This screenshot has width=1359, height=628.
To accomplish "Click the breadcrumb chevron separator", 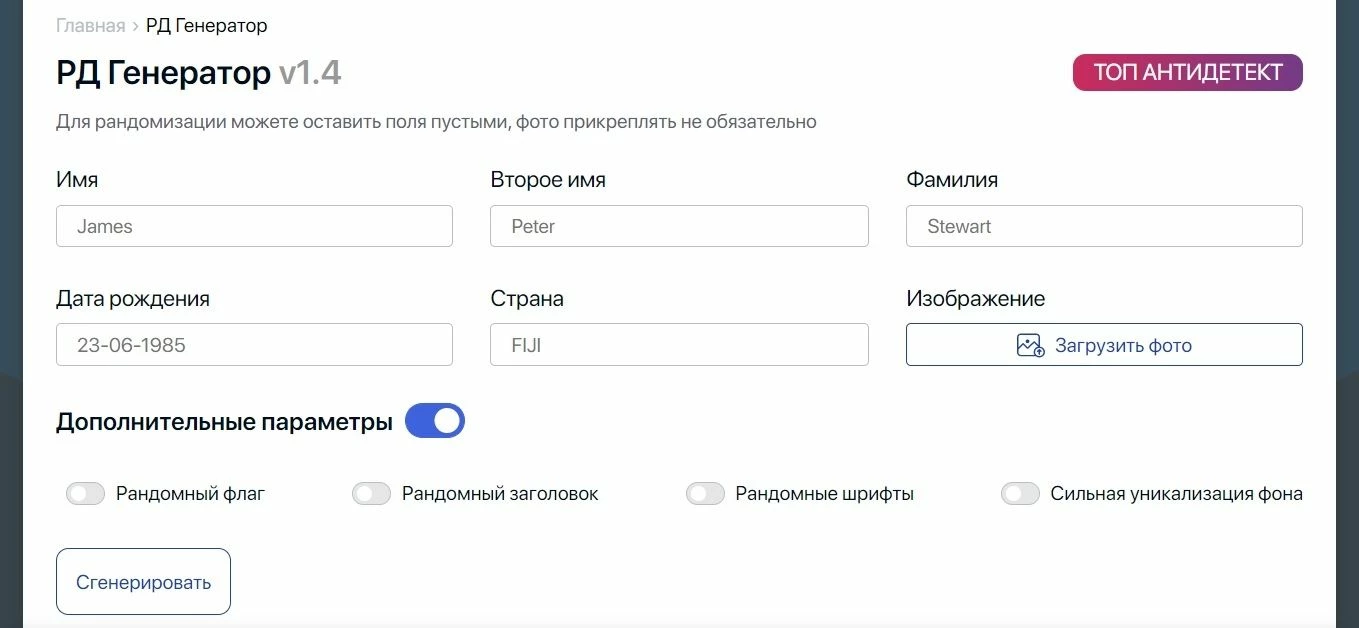I will [136, 26].
